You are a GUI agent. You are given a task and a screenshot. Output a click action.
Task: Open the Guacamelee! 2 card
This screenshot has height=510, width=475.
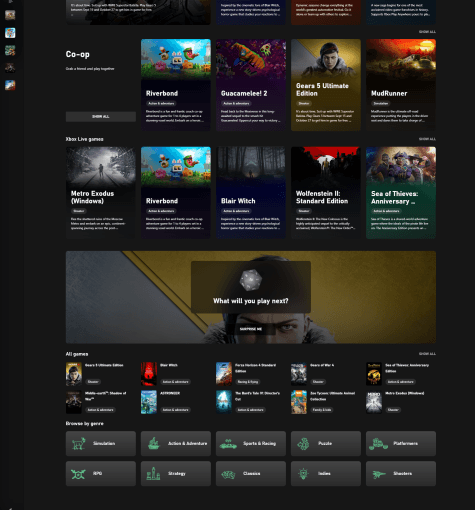pos(251,85)
